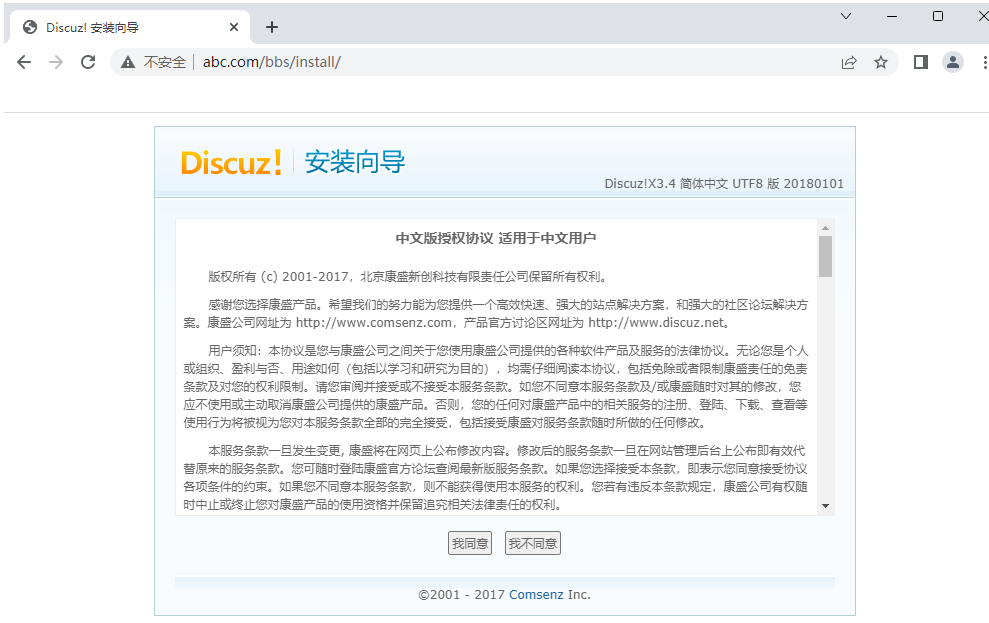Open the Comsenz footer link
The width and height of the screenshot is (989, 623).
[536, 595]
